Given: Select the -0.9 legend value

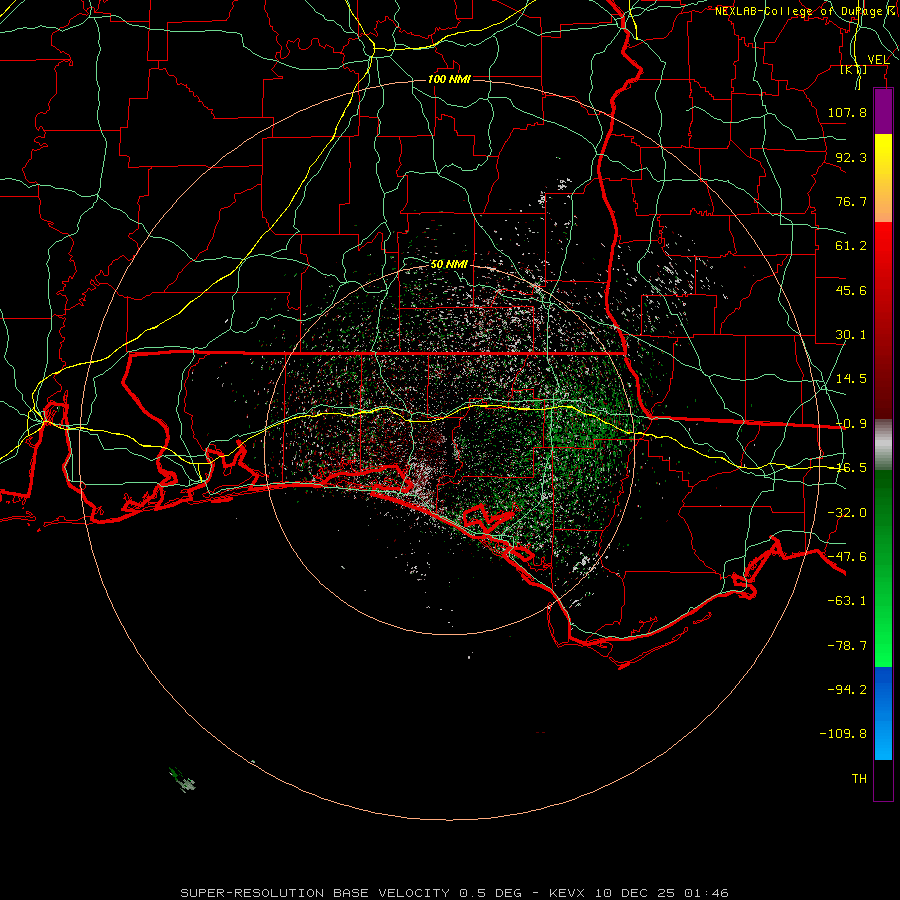Looking at the screenshot, I should (851, 424).
